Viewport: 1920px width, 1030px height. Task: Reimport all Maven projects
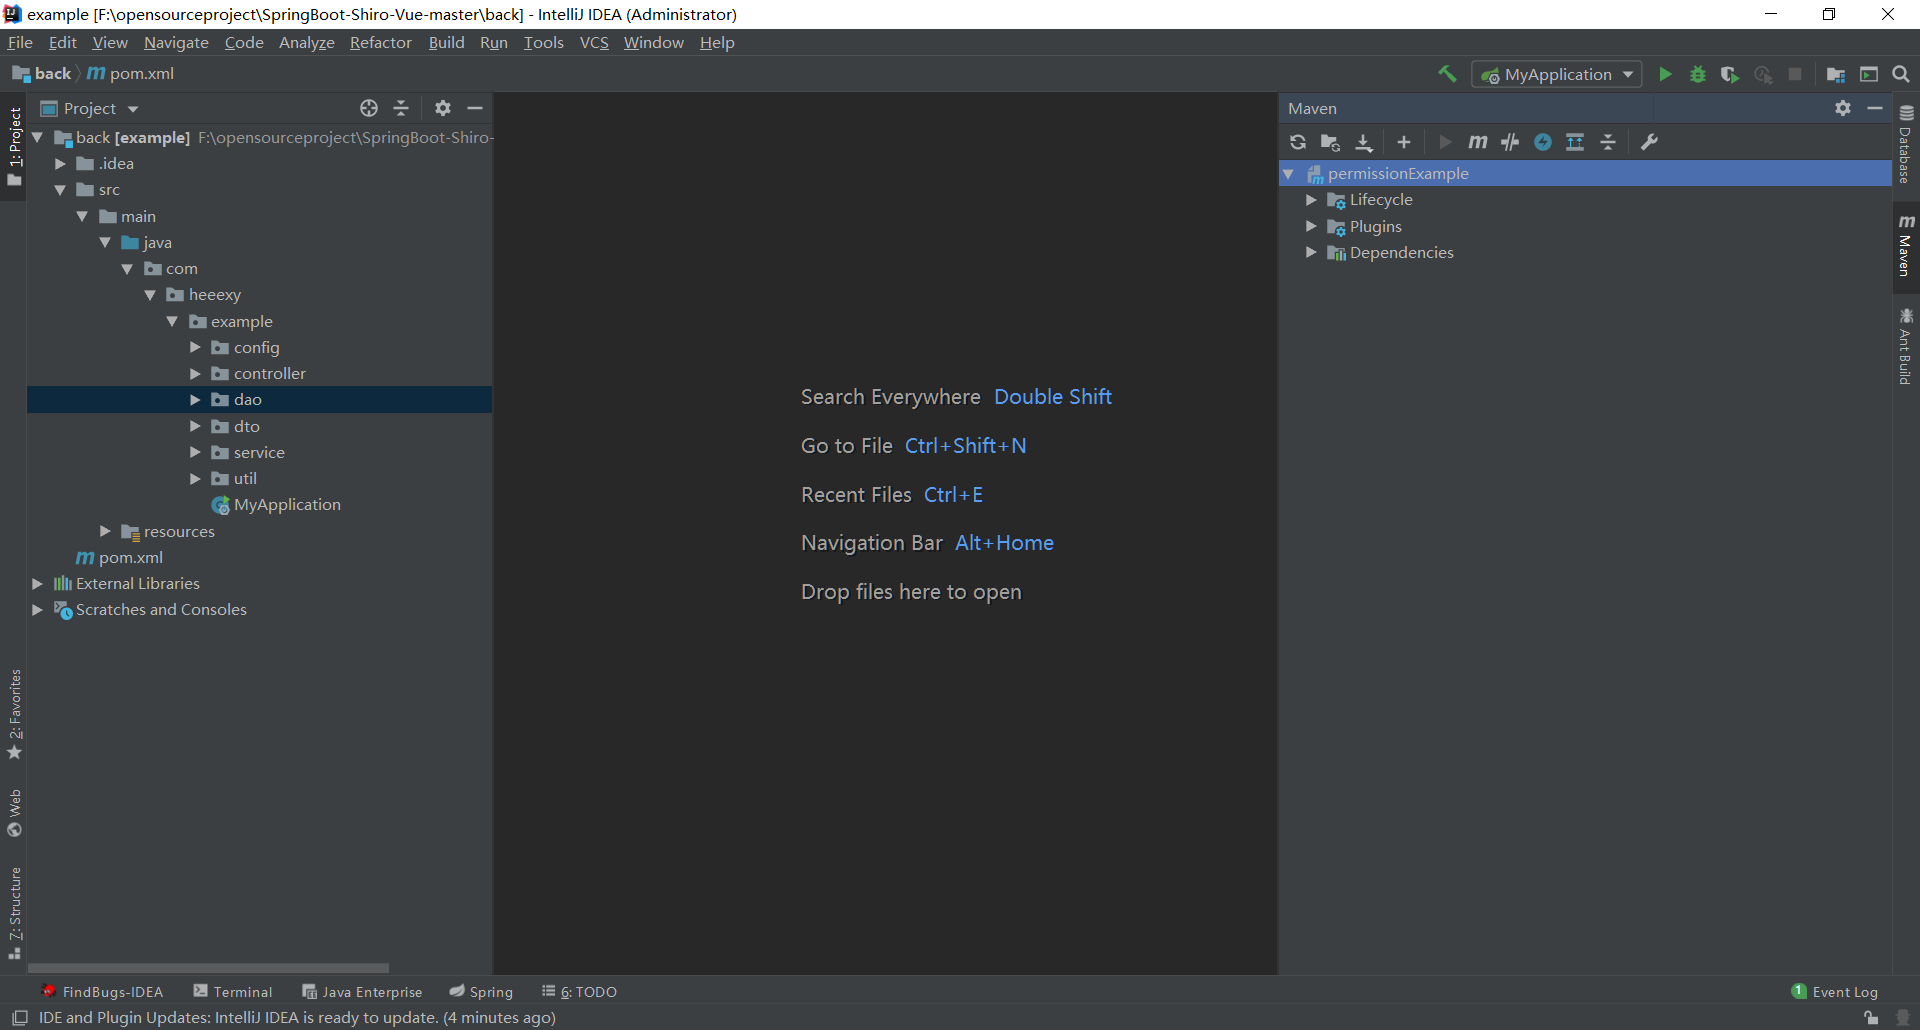click(1298, 142)
